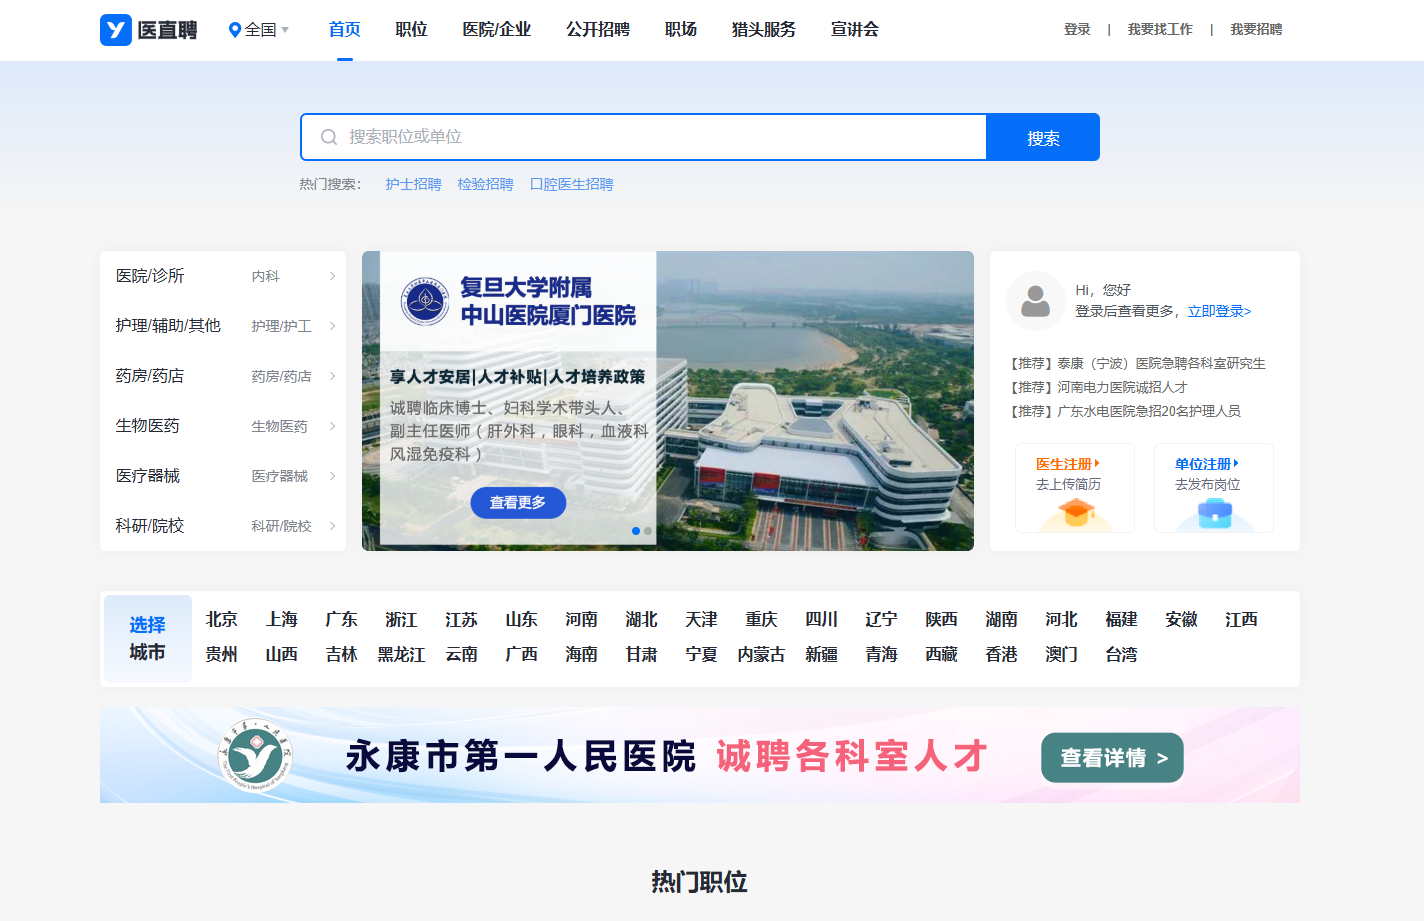Open the 职位 navigation tab
The image size is (1424, 921).
click(411, 30)
